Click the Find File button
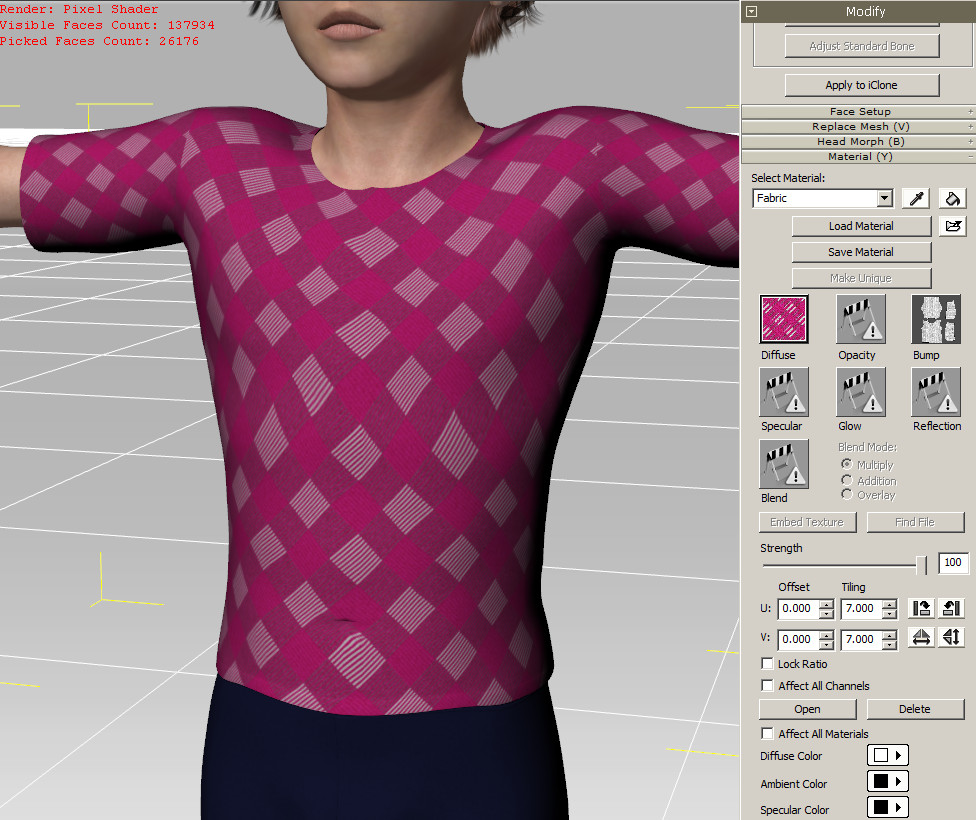Image resolution: width=976 pixels, height=820 pixels. point(915,522)
